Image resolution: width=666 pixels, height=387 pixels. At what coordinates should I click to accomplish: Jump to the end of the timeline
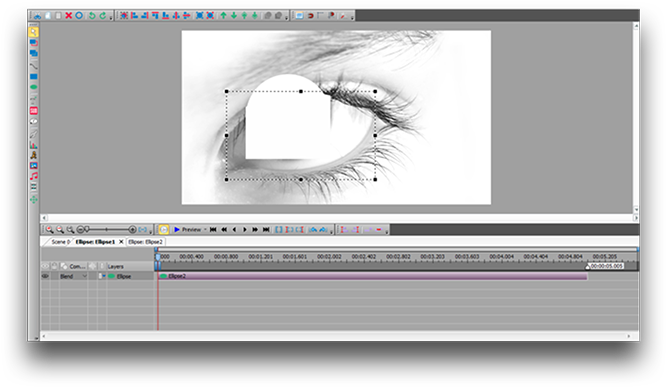click(266, 230)
